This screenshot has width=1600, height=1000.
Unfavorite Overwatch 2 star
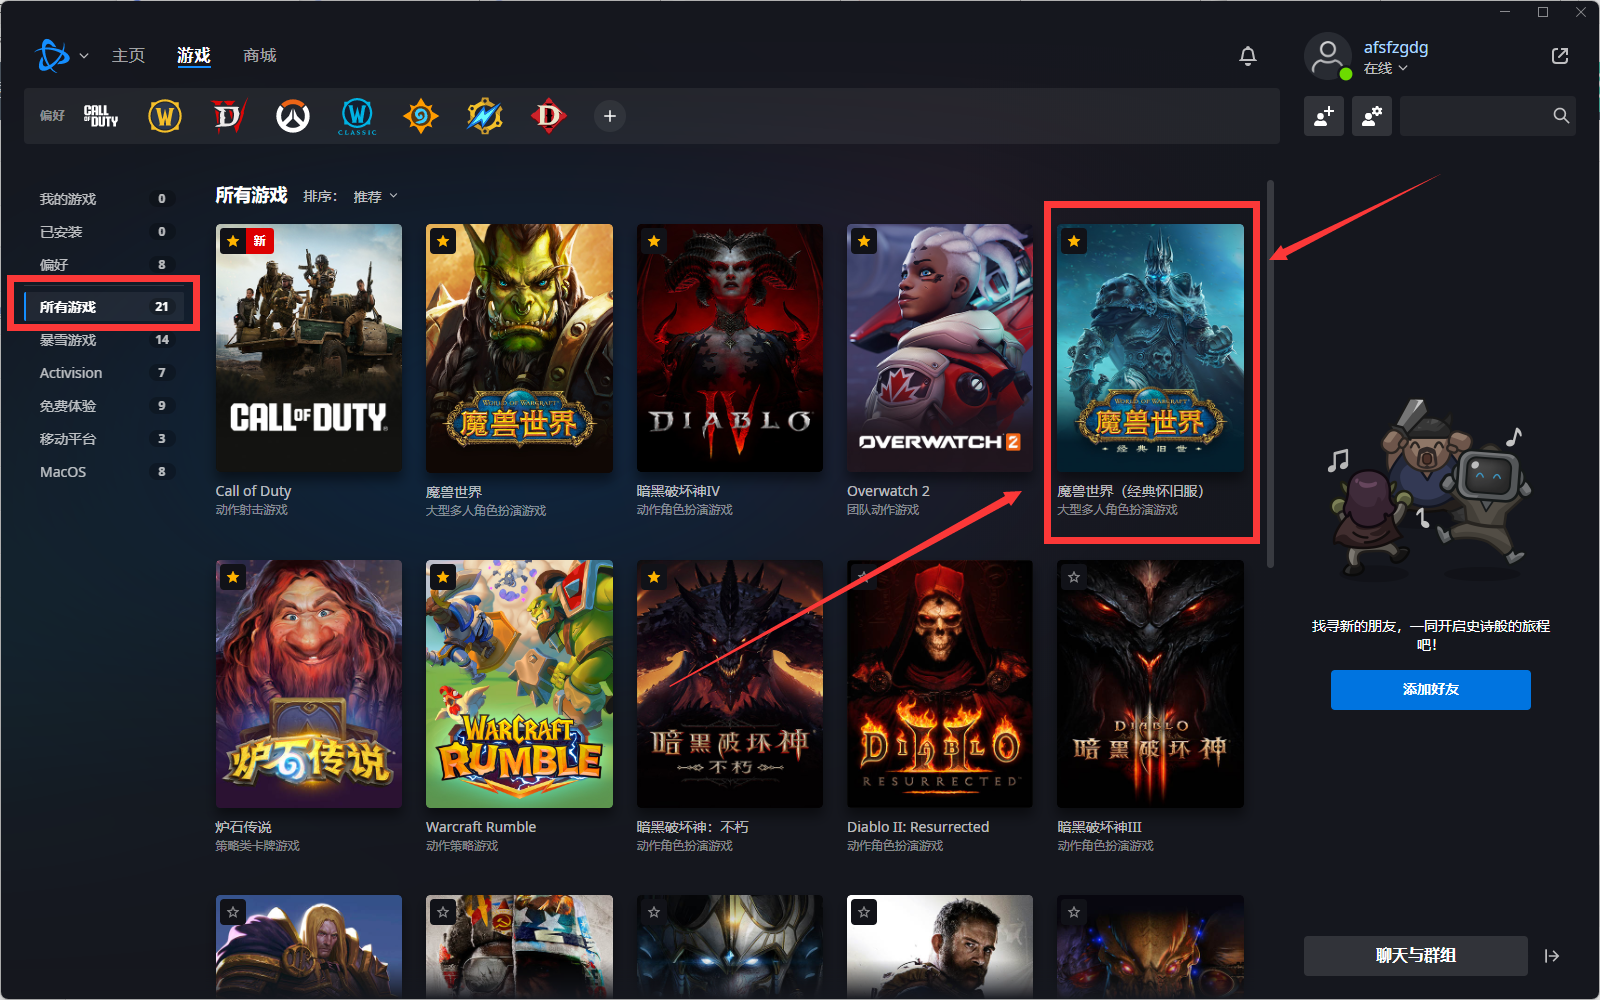click(864, 241)
